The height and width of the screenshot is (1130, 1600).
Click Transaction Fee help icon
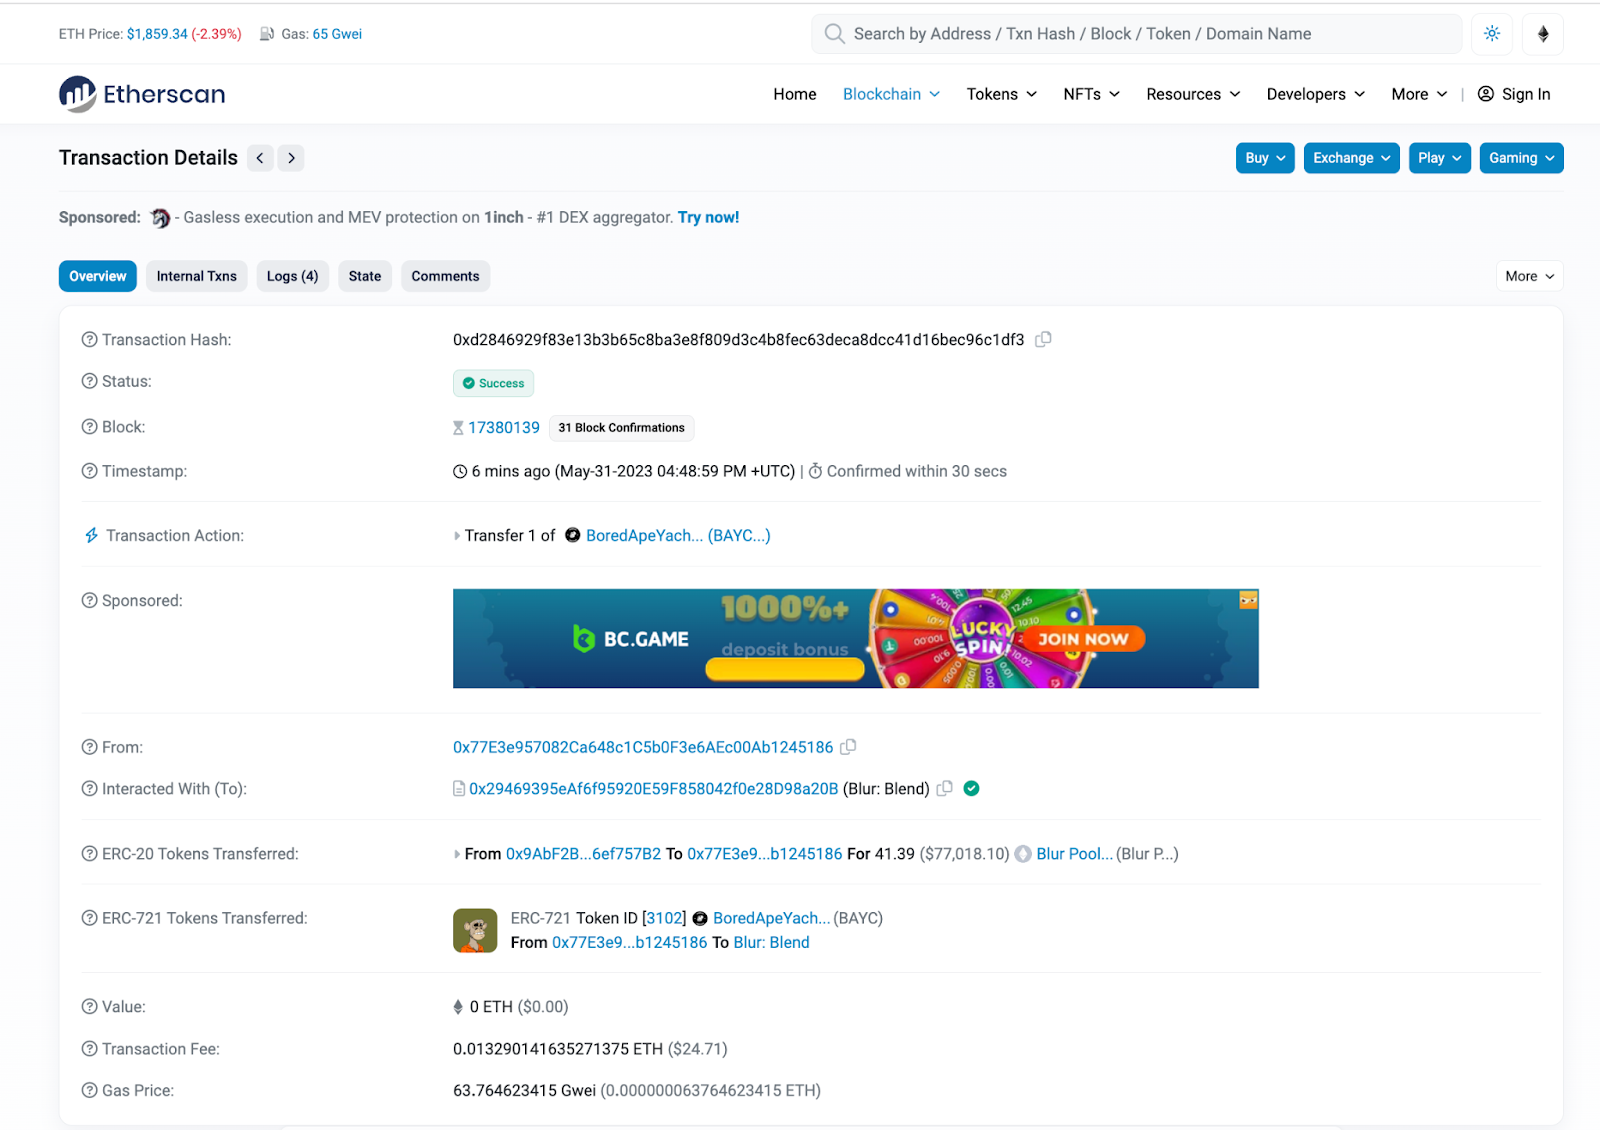click(90, 1049)
